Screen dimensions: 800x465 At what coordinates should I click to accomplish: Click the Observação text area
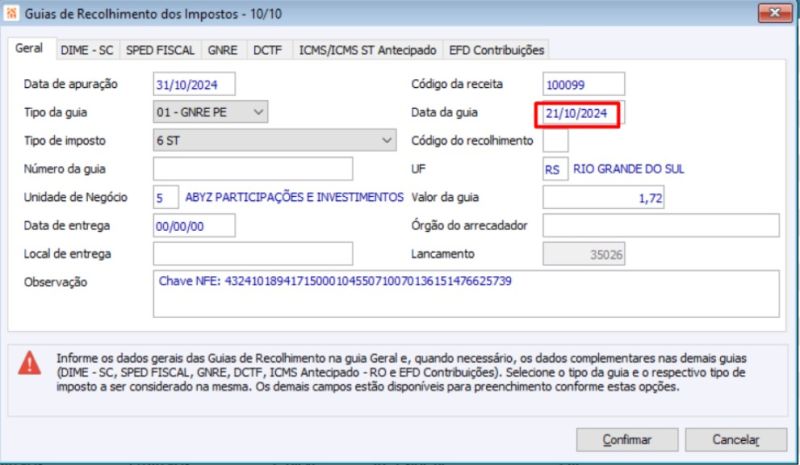coord(466,294)
